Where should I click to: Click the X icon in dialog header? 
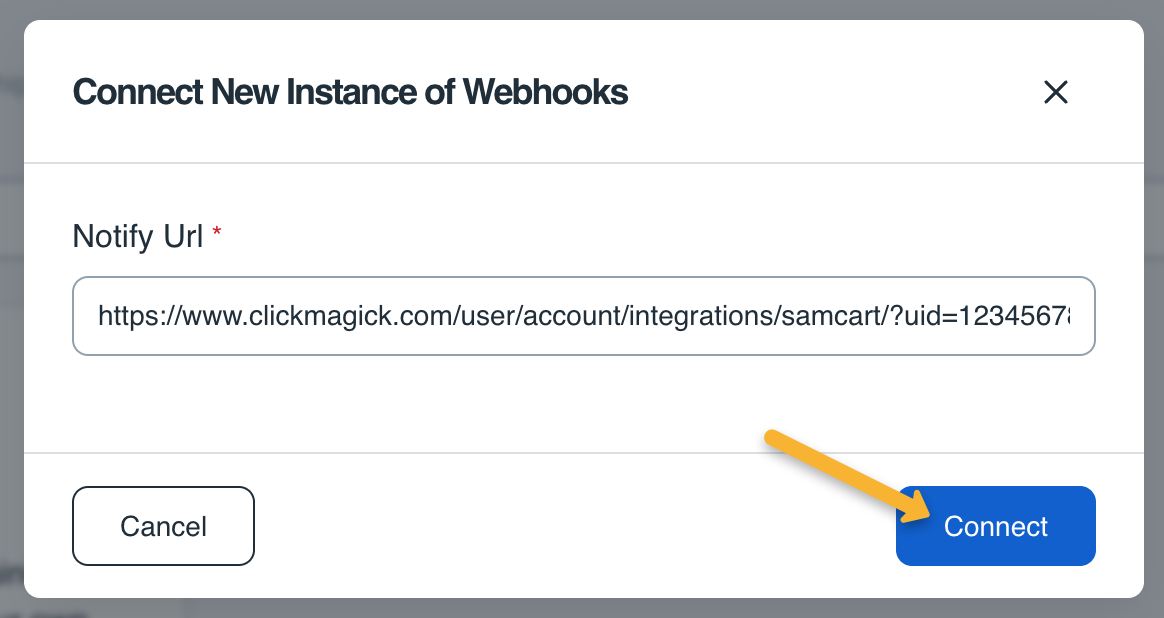(1056, 92)
